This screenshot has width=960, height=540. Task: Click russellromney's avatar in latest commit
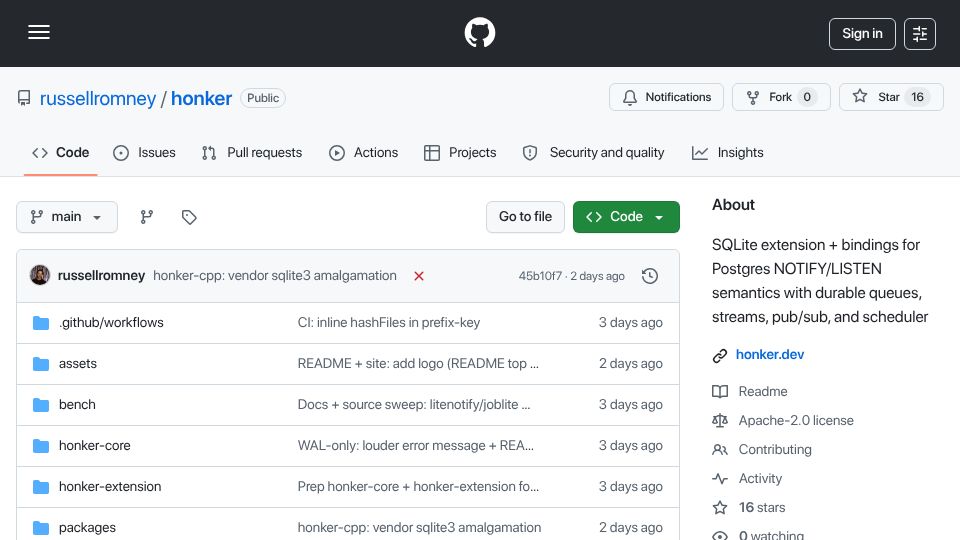click(x=40, y=276)
